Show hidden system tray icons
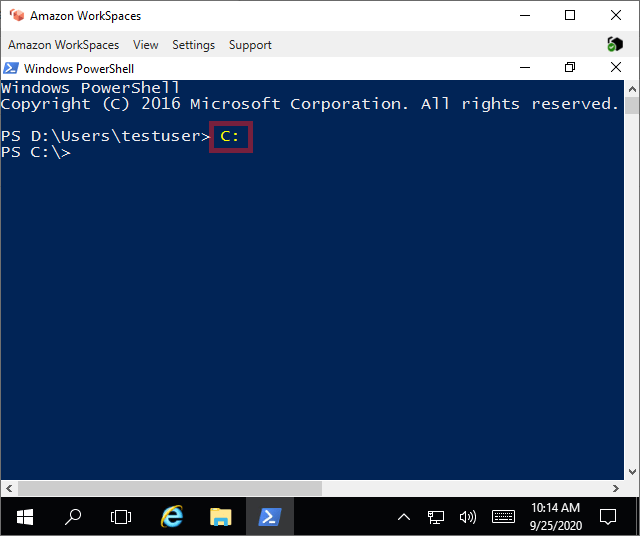640x536 pixels. click(404, 517)
